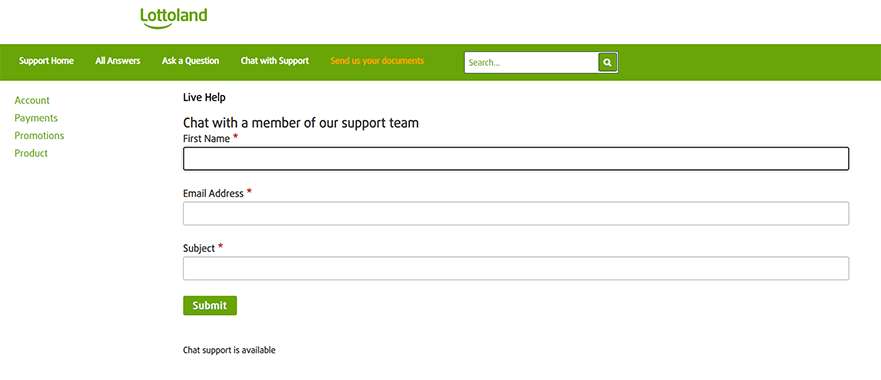Viewport: 881px width, 380px height.
Task: Click the Subject field label
Action: [x=199, y=248]
